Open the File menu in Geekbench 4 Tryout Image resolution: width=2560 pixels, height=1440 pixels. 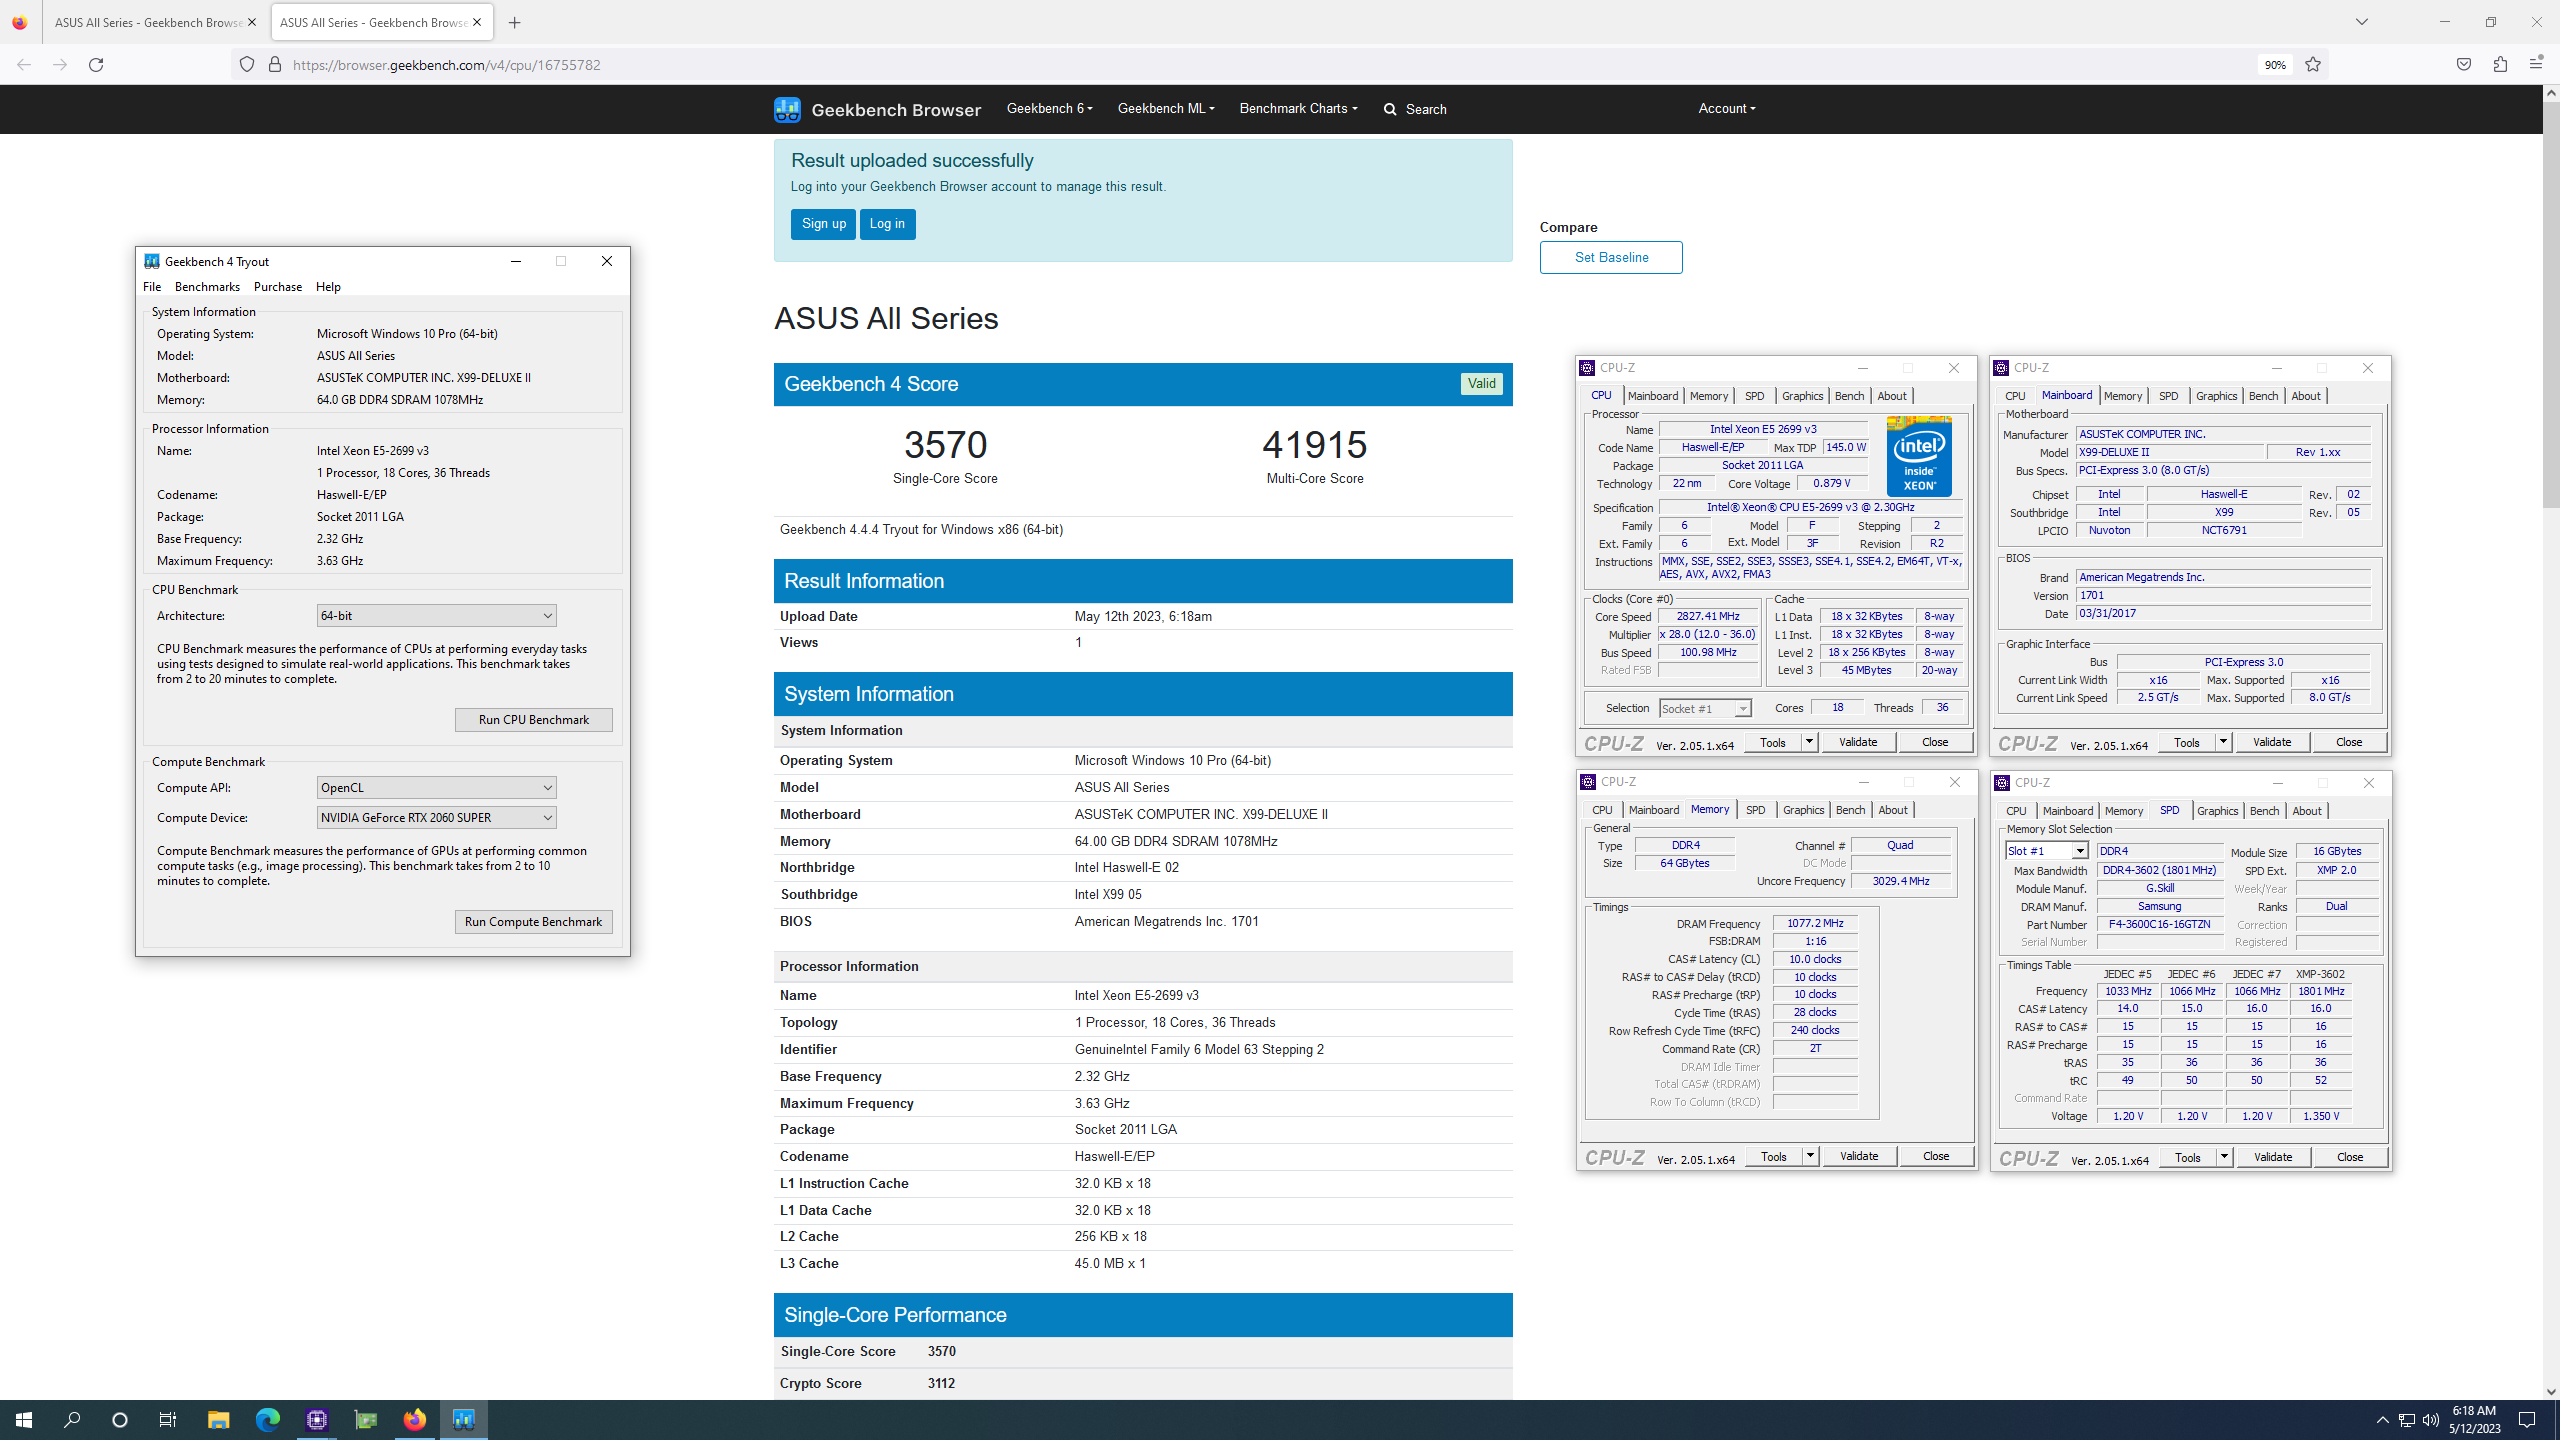(x=152, y=287)
